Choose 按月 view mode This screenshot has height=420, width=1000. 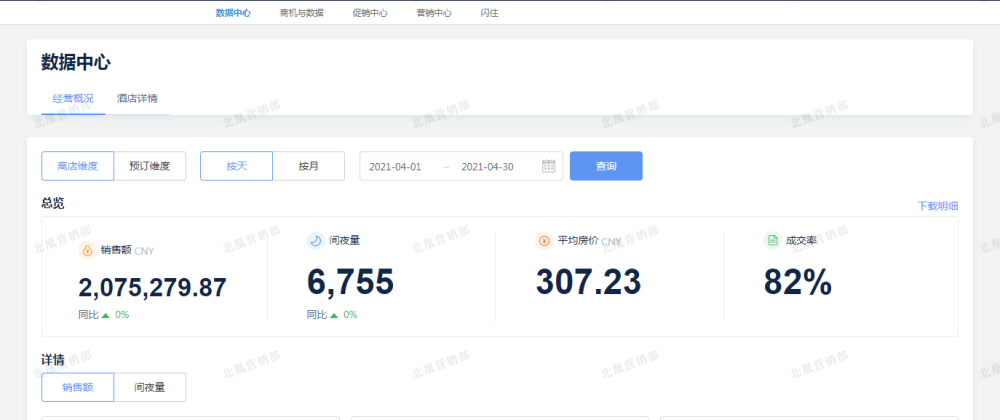tap(309, 166)
